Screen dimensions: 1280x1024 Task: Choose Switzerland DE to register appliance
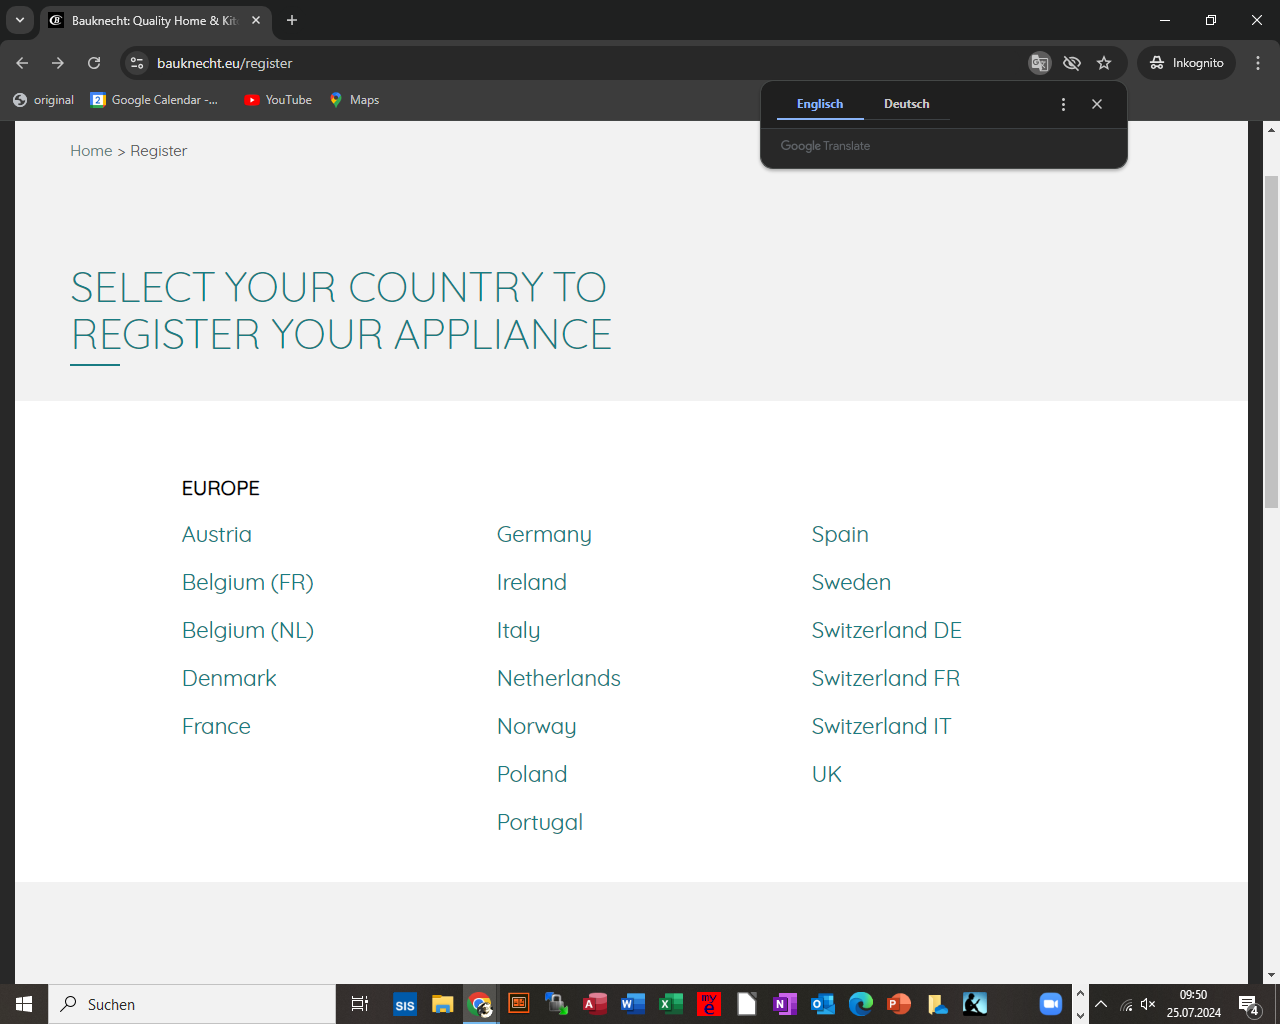[x=886, y=631]
